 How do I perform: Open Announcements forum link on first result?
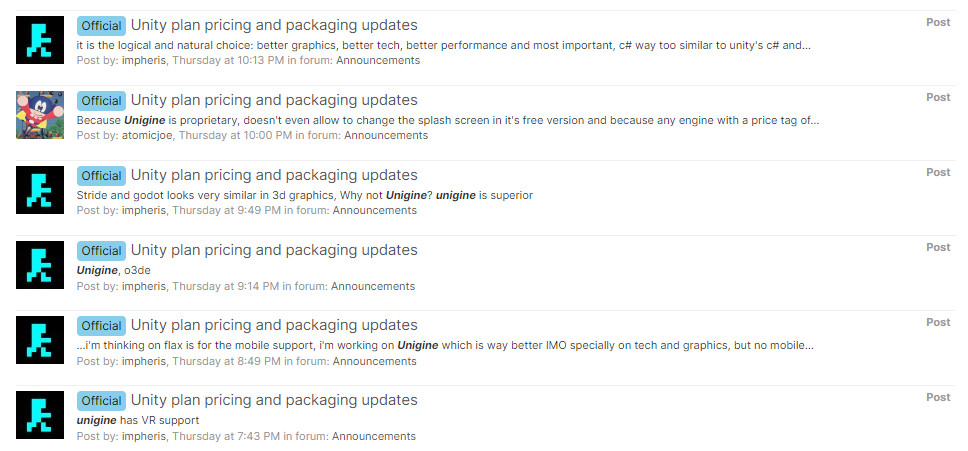coord(378,60)
